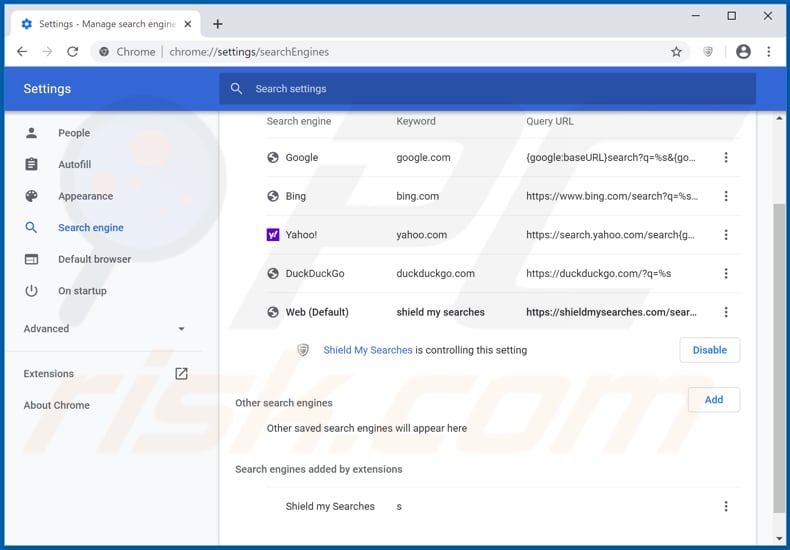Open more actions for Shield my Searches row
790x550 pixels.
point(726,506)
